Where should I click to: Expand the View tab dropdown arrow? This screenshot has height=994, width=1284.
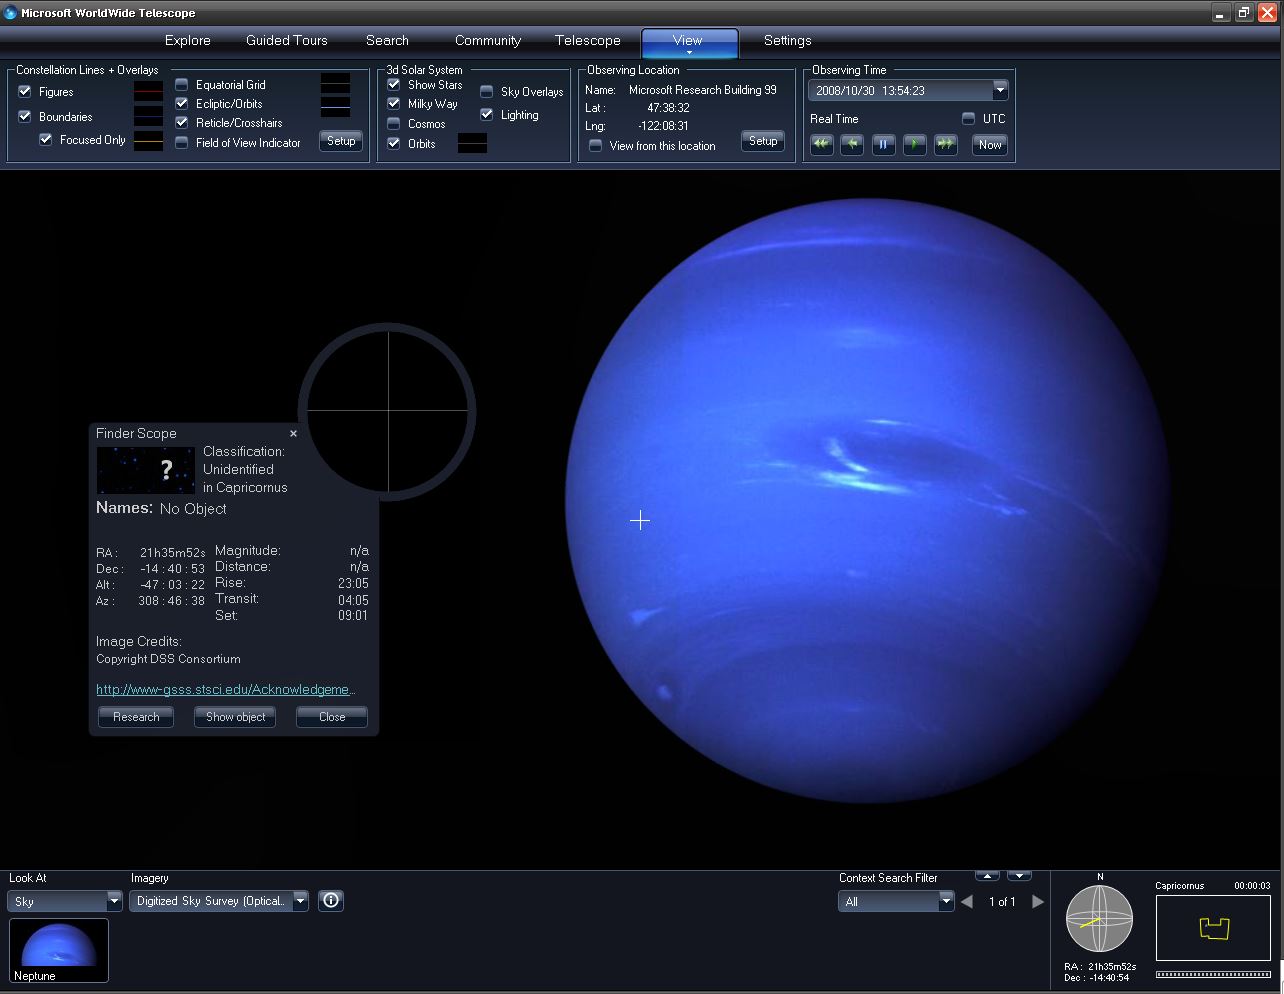[x=689, y=52]
